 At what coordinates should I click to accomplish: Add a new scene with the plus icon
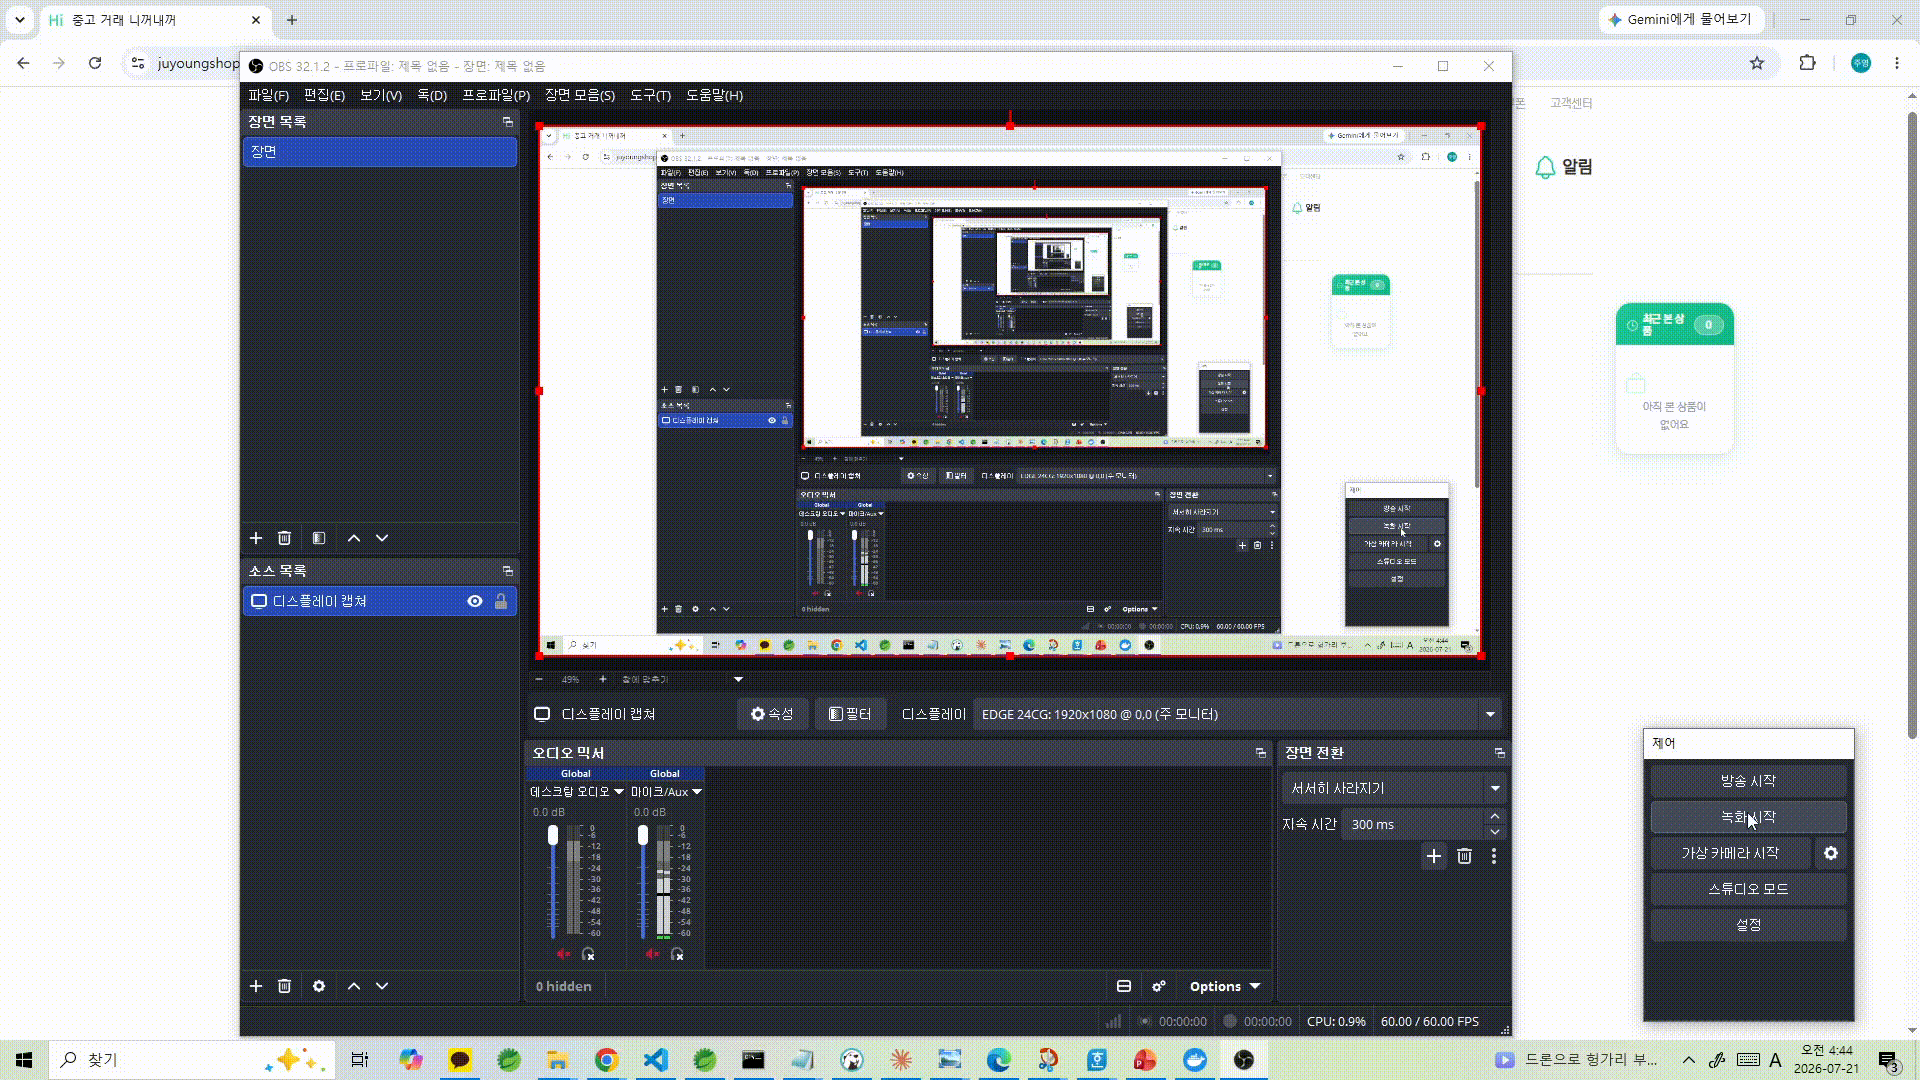pyautogui.click(x=256, y=538)
